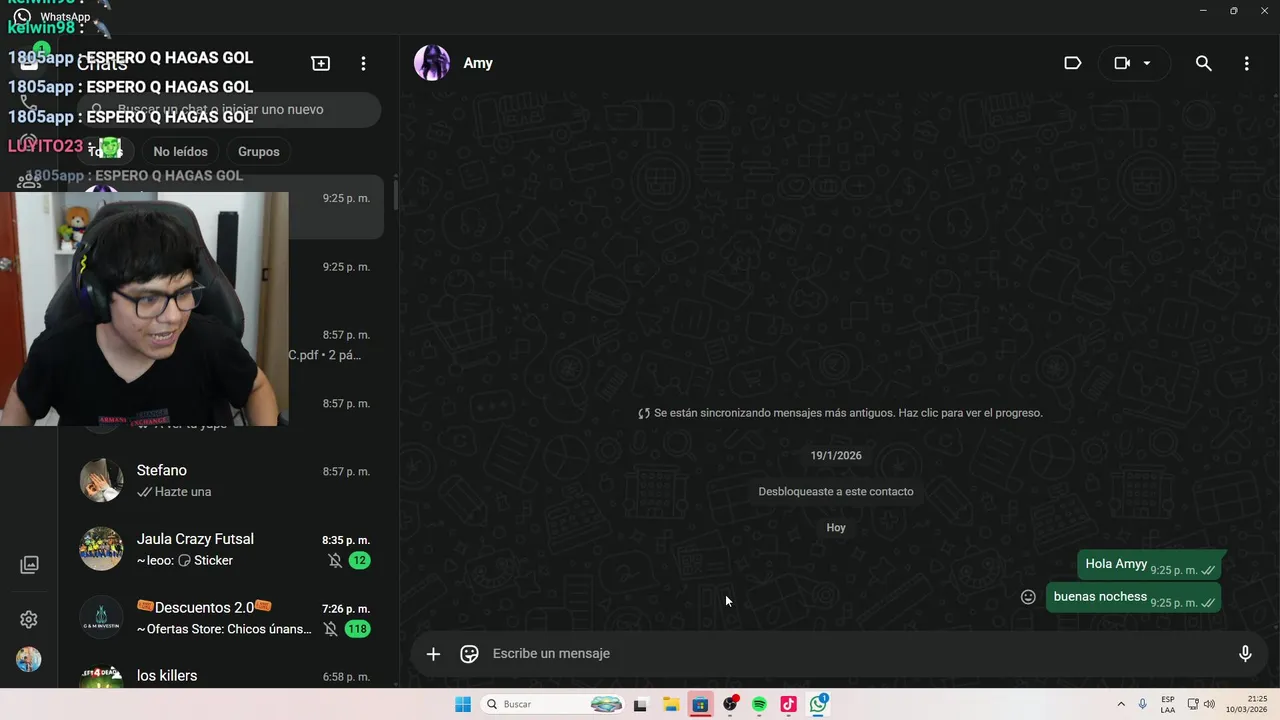Open File Explorer from the taskbar
Viewport: 1280px width, 720px height.
pos(670,705)
